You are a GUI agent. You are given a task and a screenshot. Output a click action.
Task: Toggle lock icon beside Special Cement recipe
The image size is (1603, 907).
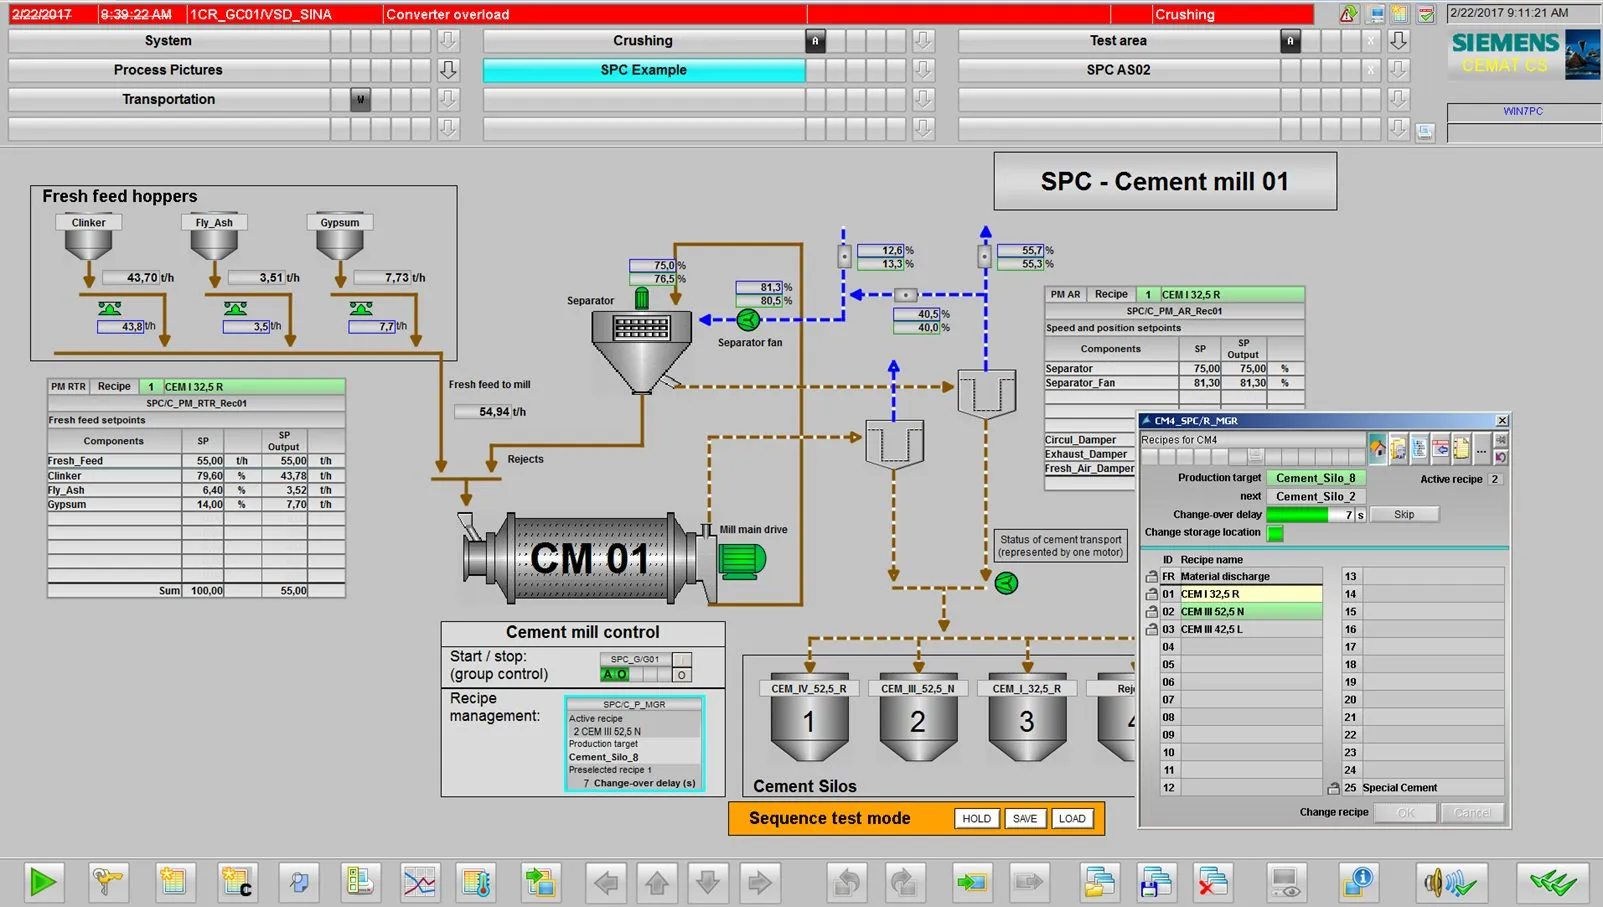[x=1333, y=788]
